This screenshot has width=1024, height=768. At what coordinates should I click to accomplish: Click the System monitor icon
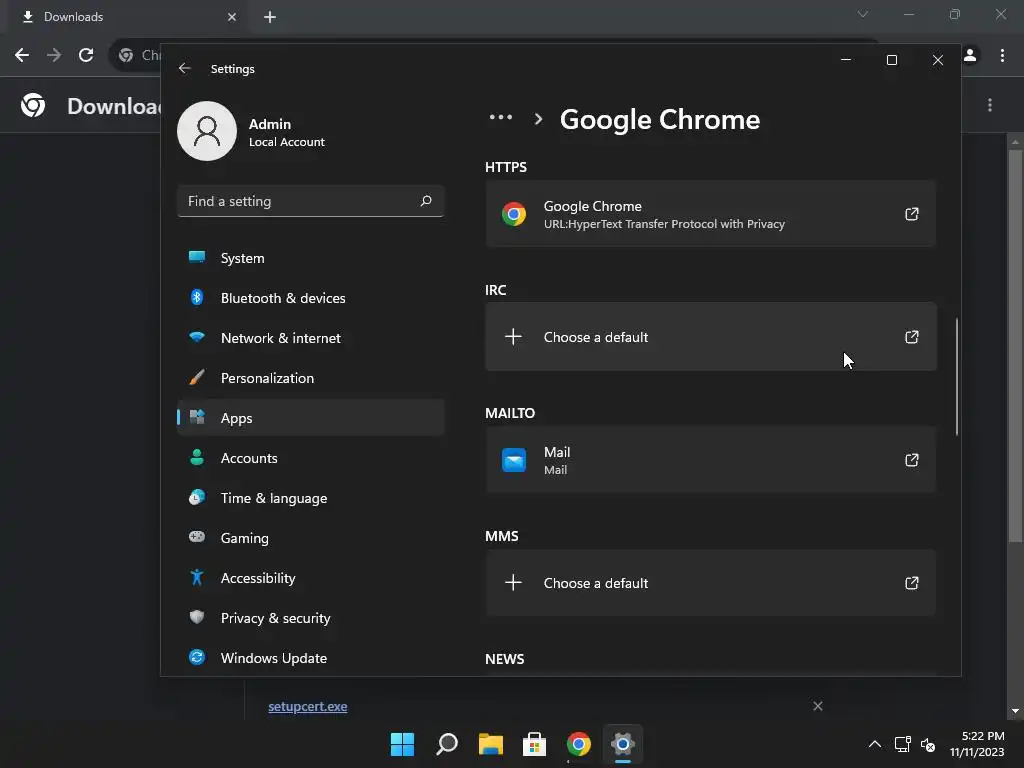pyautogui.click(x=197, y=257)
